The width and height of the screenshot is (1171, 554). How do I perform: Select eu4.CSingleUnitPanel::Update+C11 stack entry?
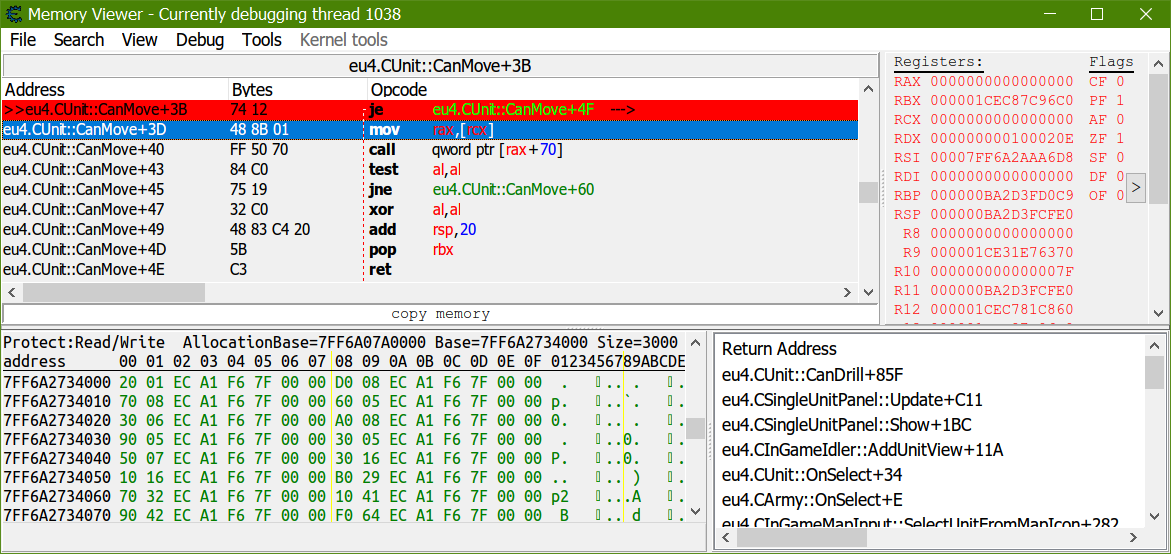point(852,399)
